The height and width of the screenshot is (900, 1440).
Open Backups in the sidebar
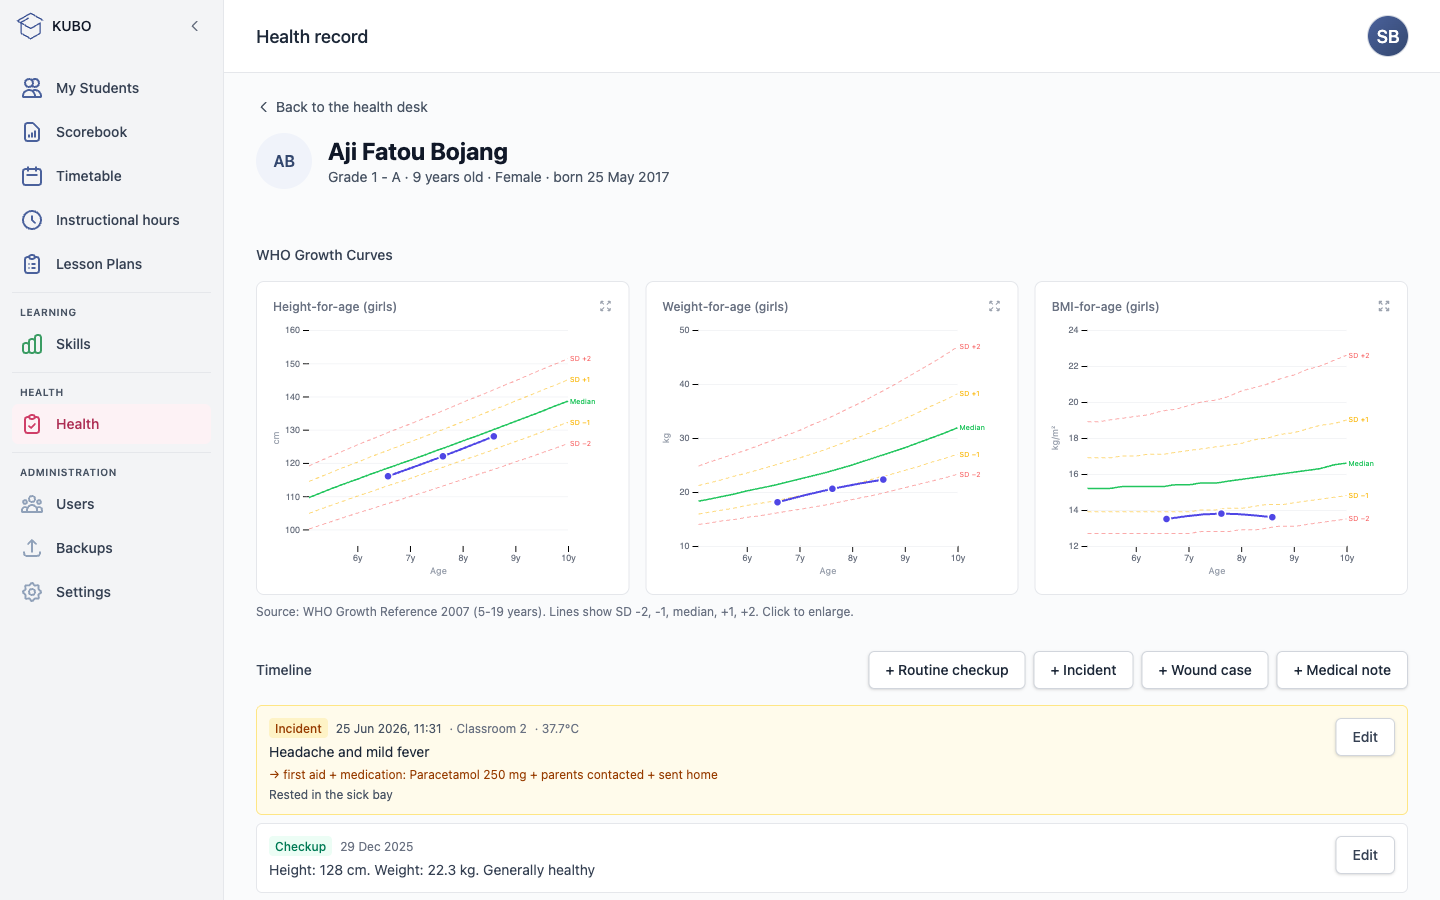pos(112,548)
